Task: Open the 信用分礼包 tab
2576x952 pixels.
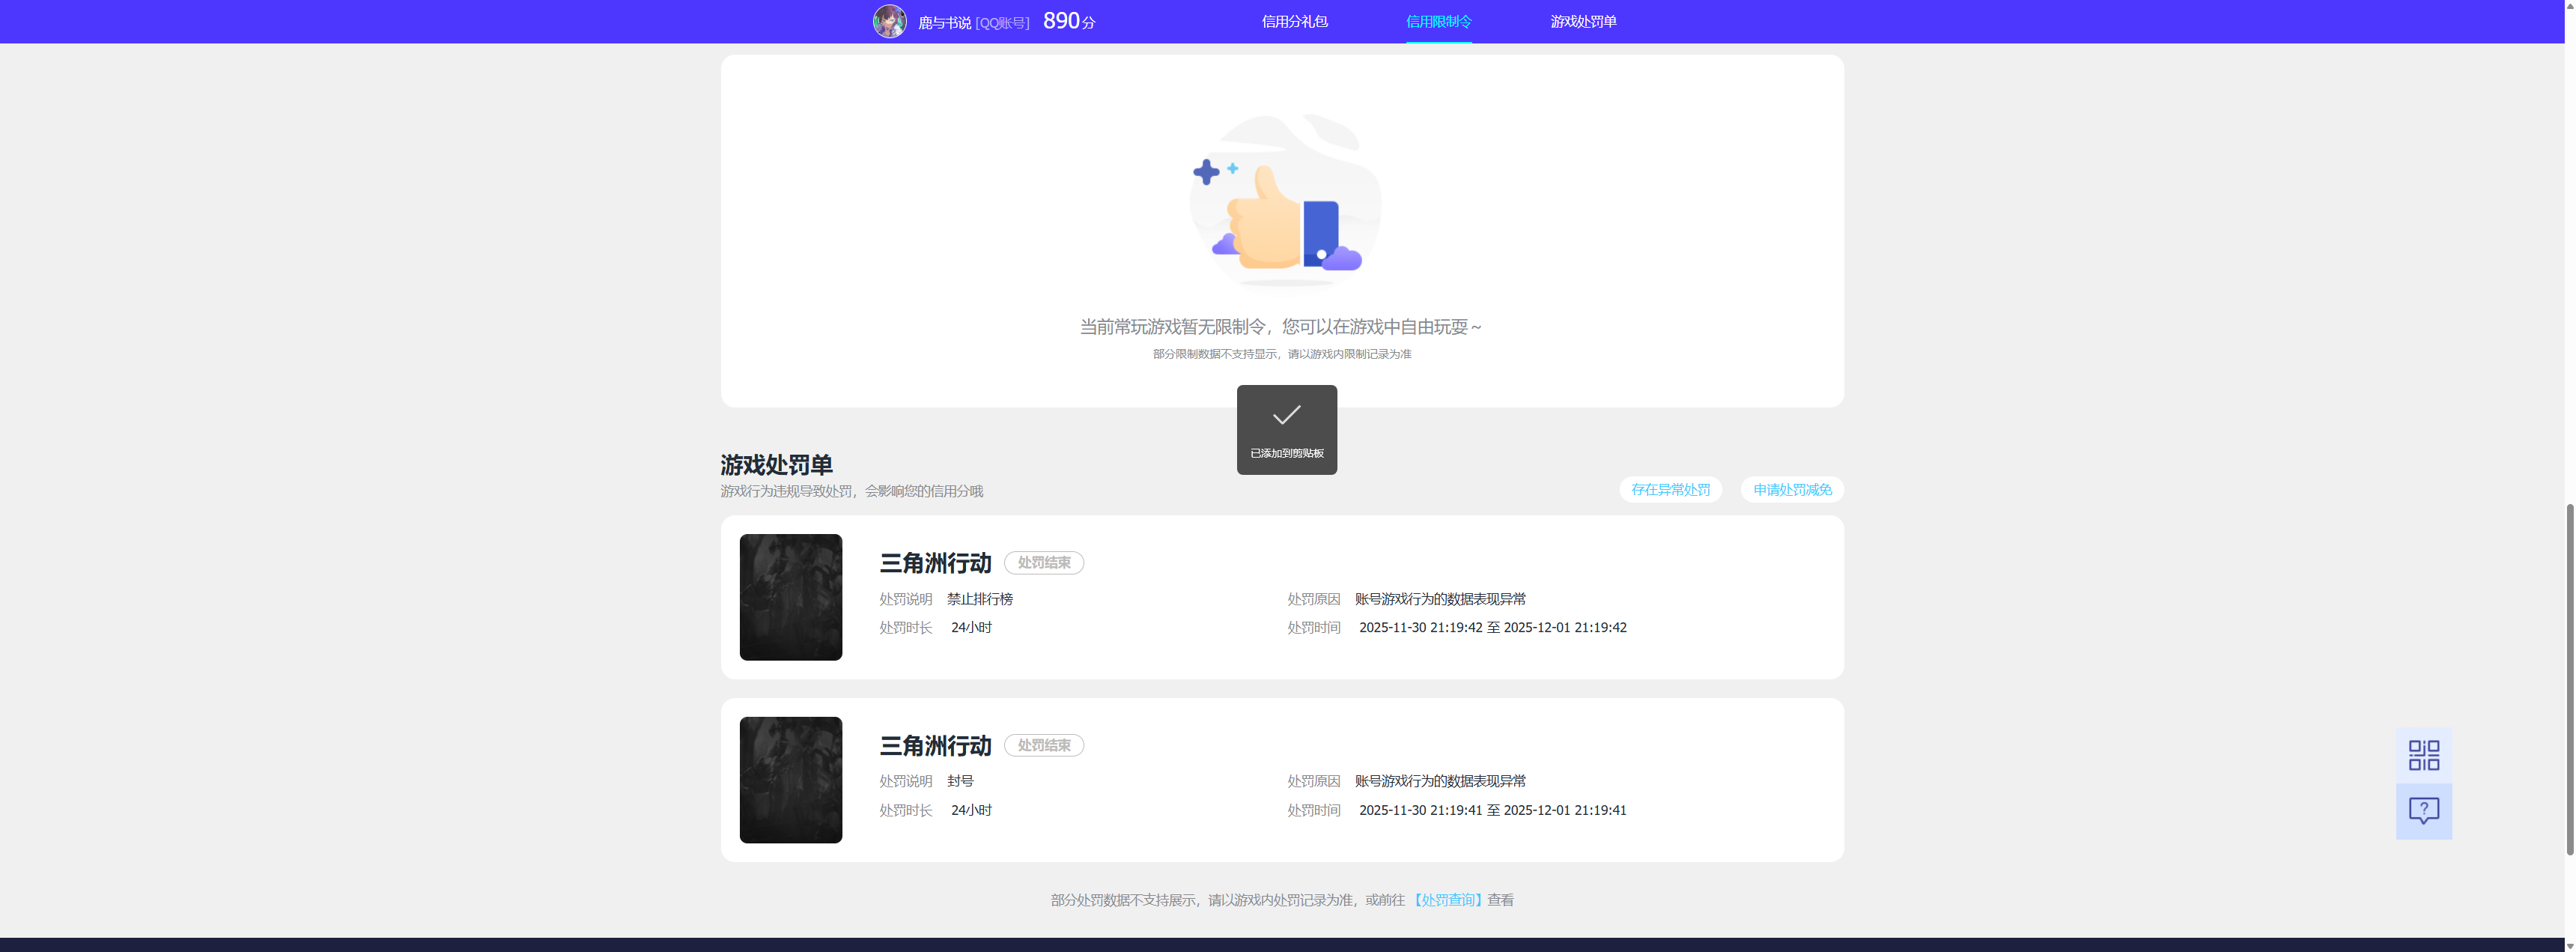Action: 1294,21
